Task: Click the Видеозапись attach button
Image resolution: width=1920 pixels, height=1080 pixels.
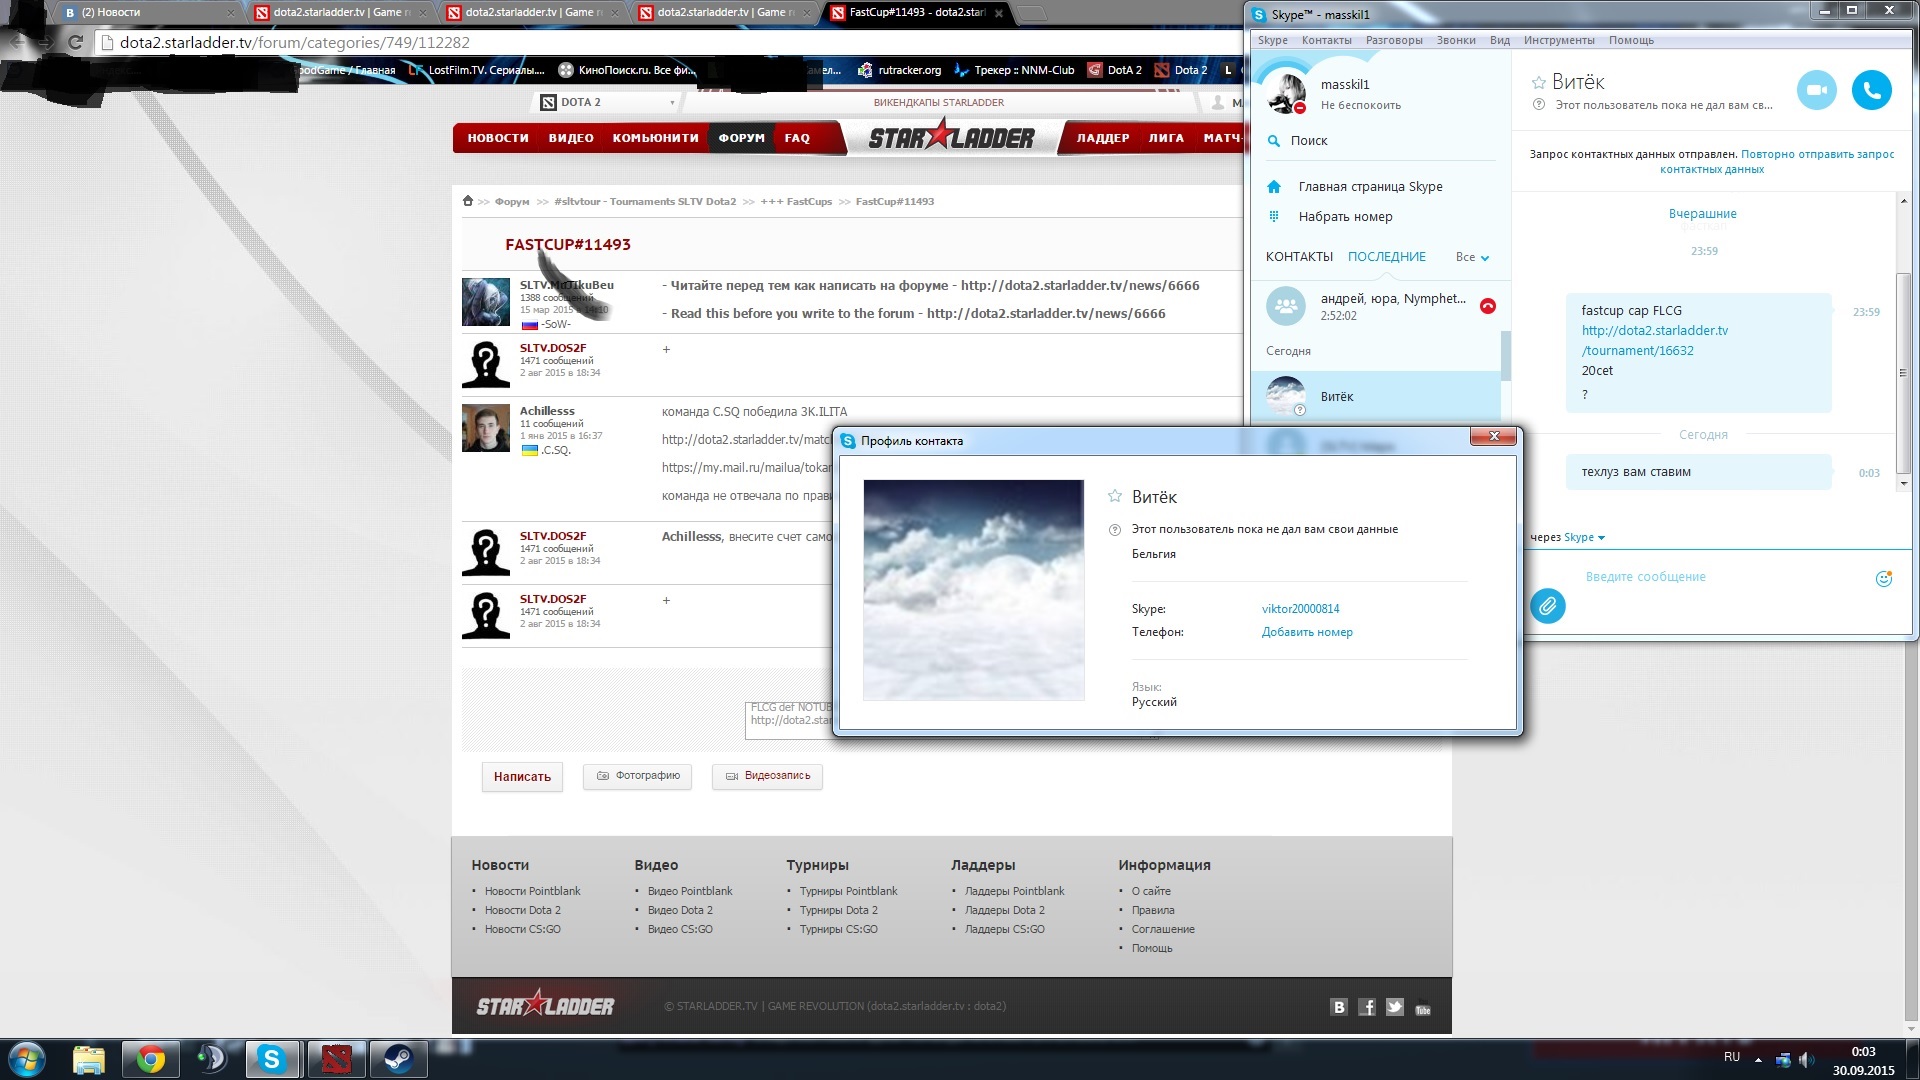Action: (767, 776)
